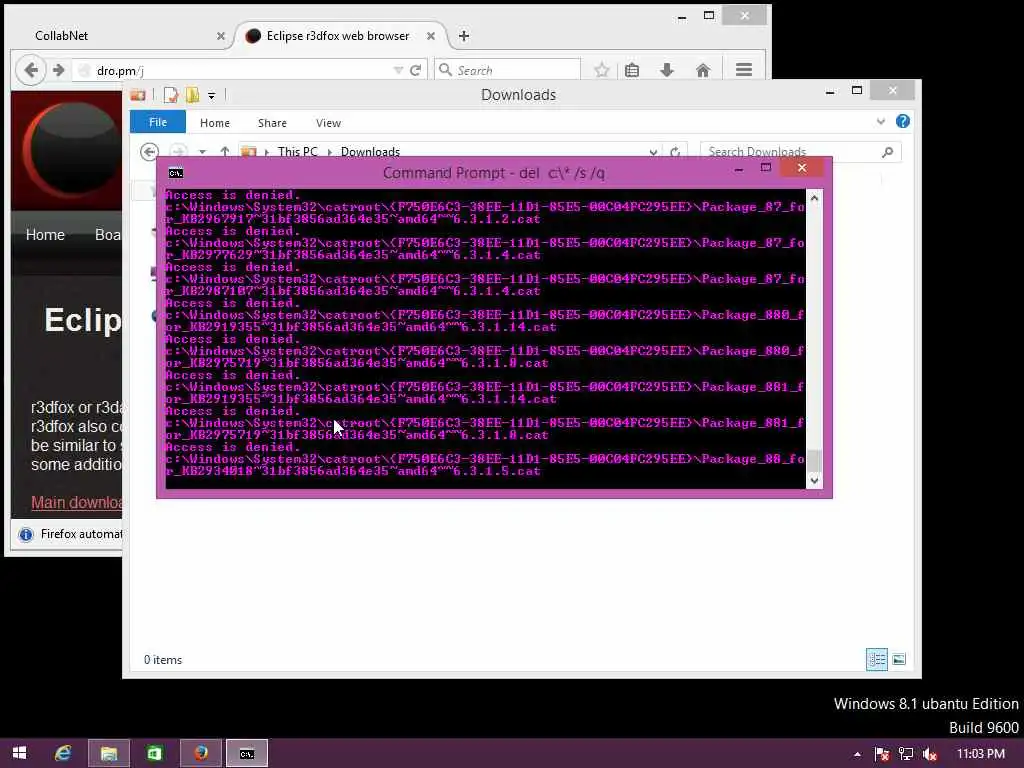
Task: Minimize the Command Prompt window
Action: coord(739,169)
